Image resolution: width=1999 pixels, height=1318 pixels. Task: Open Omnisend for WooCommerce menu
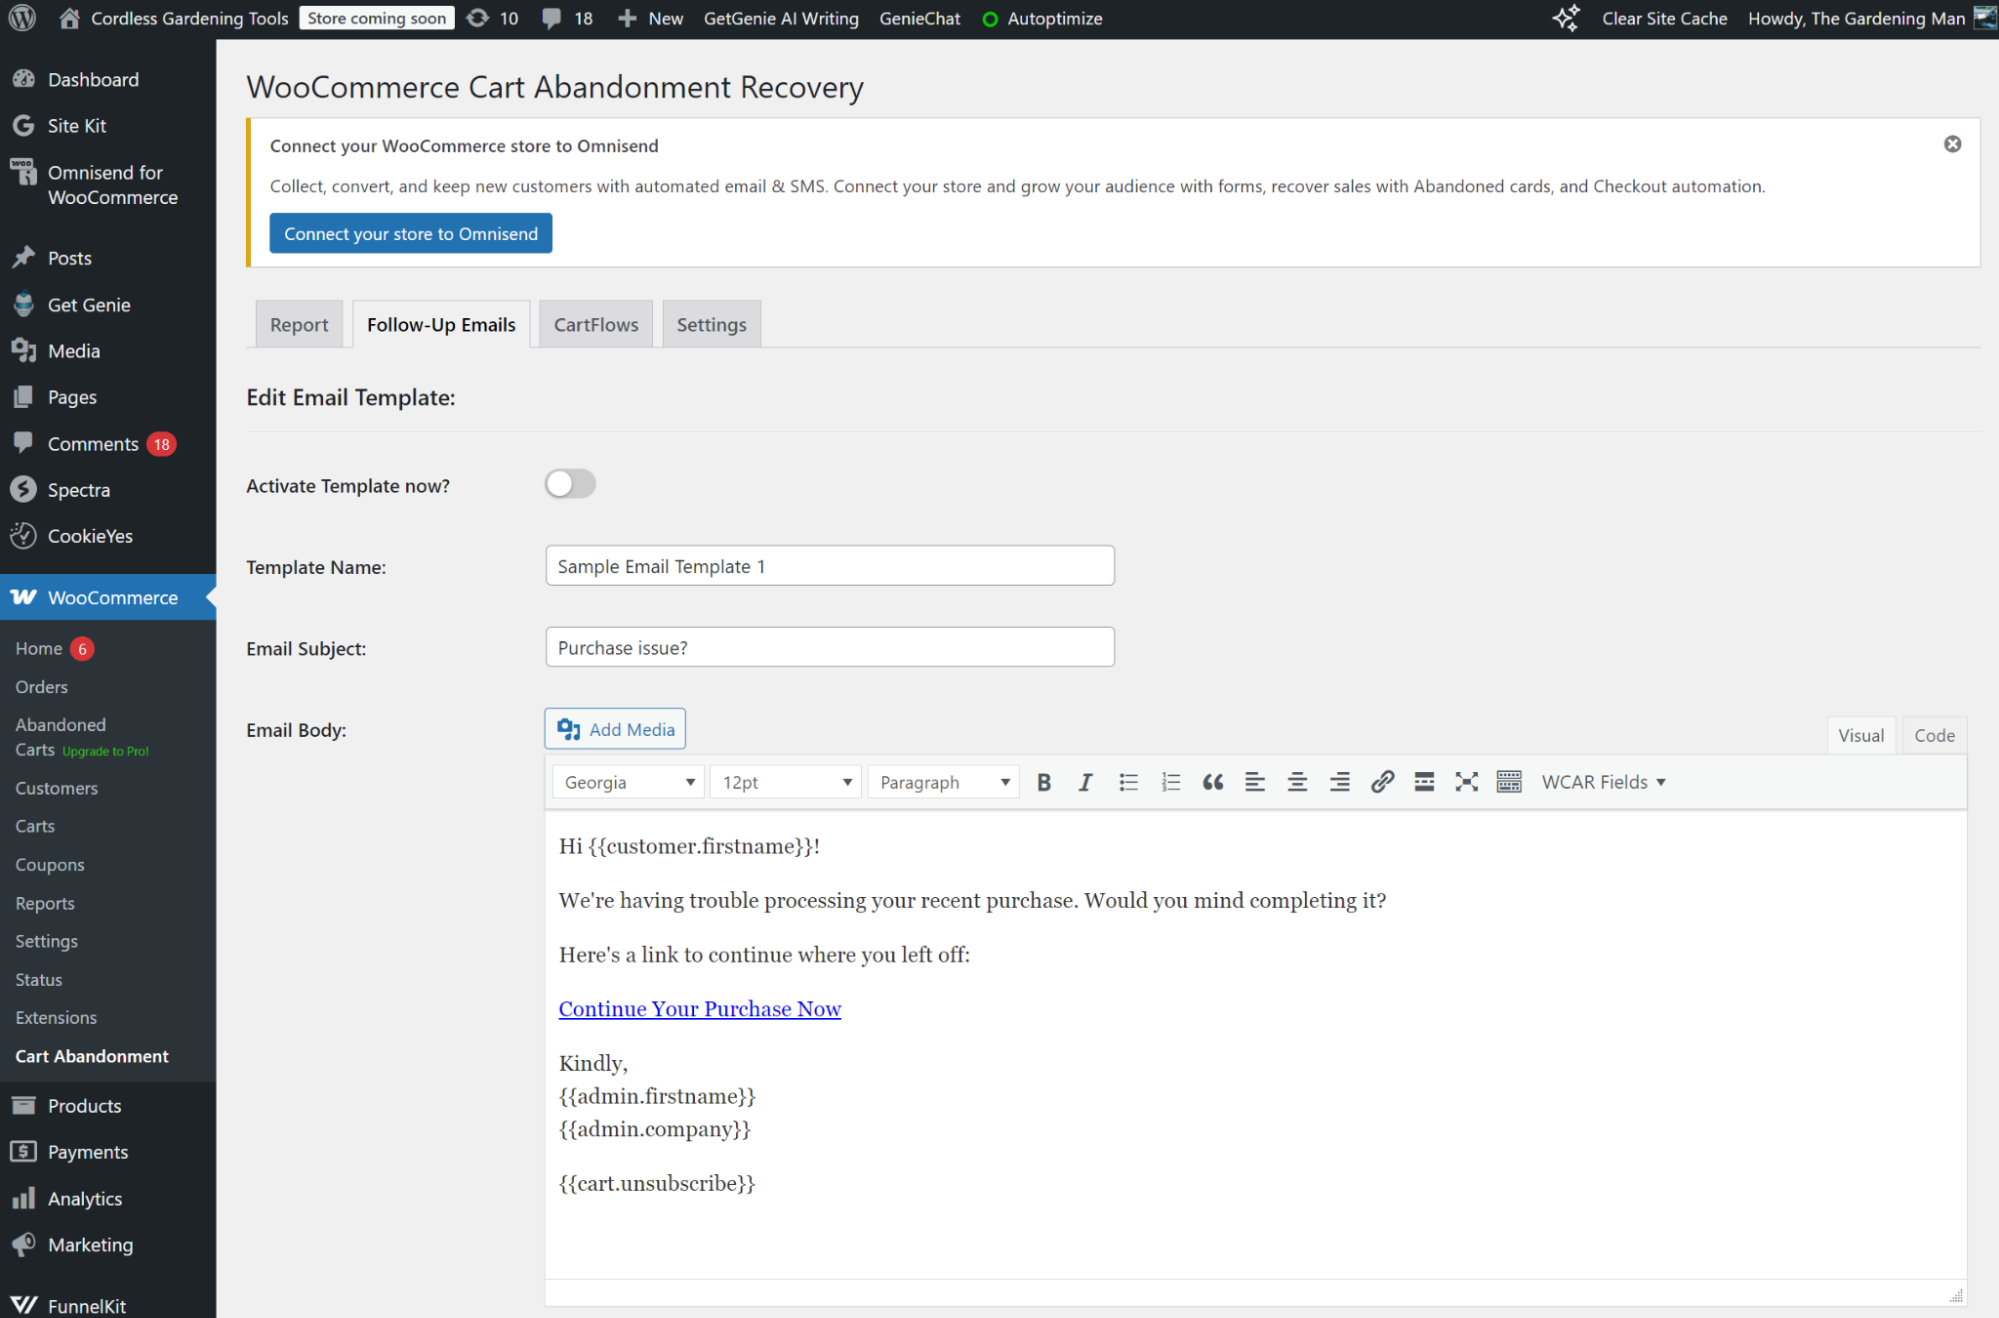[x=112, y=185]
